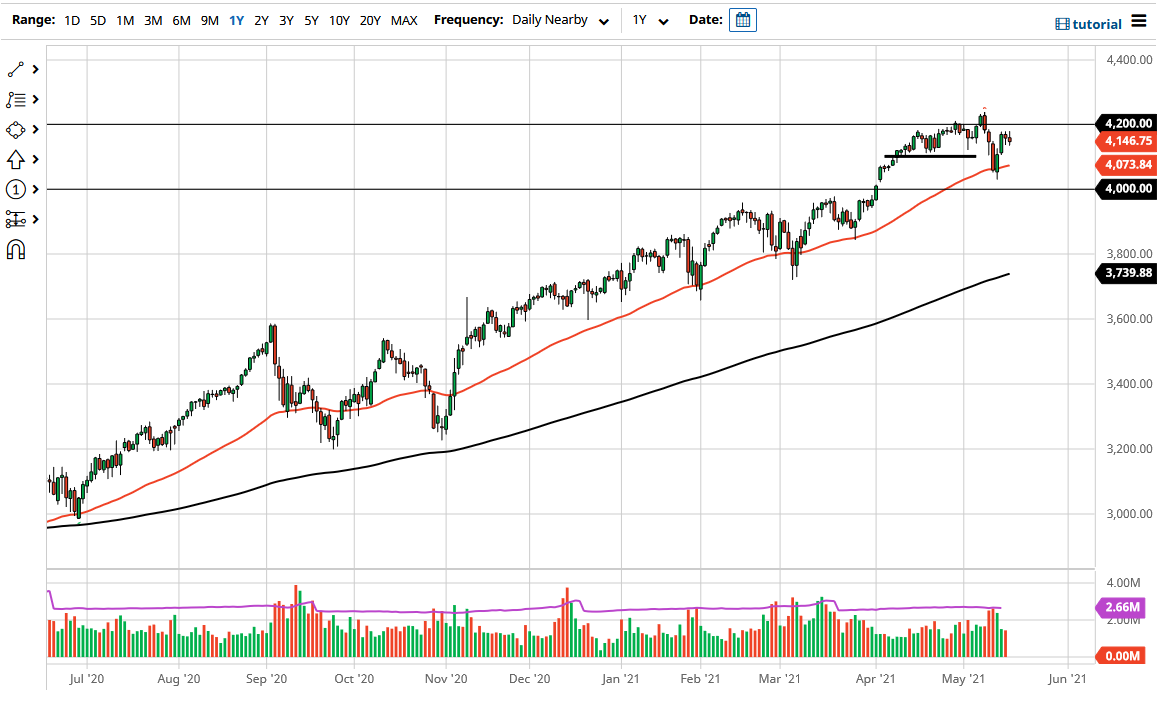Select the numbered annotation tool
This screenshot has width=1166, height=706.
pyautogui.click(x=15, y=189)
